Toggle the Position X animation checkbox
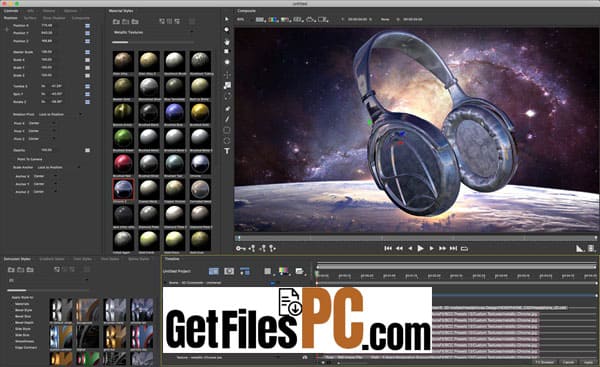The height and width of the screenshot is (367, 600). [x=87, y=26]
